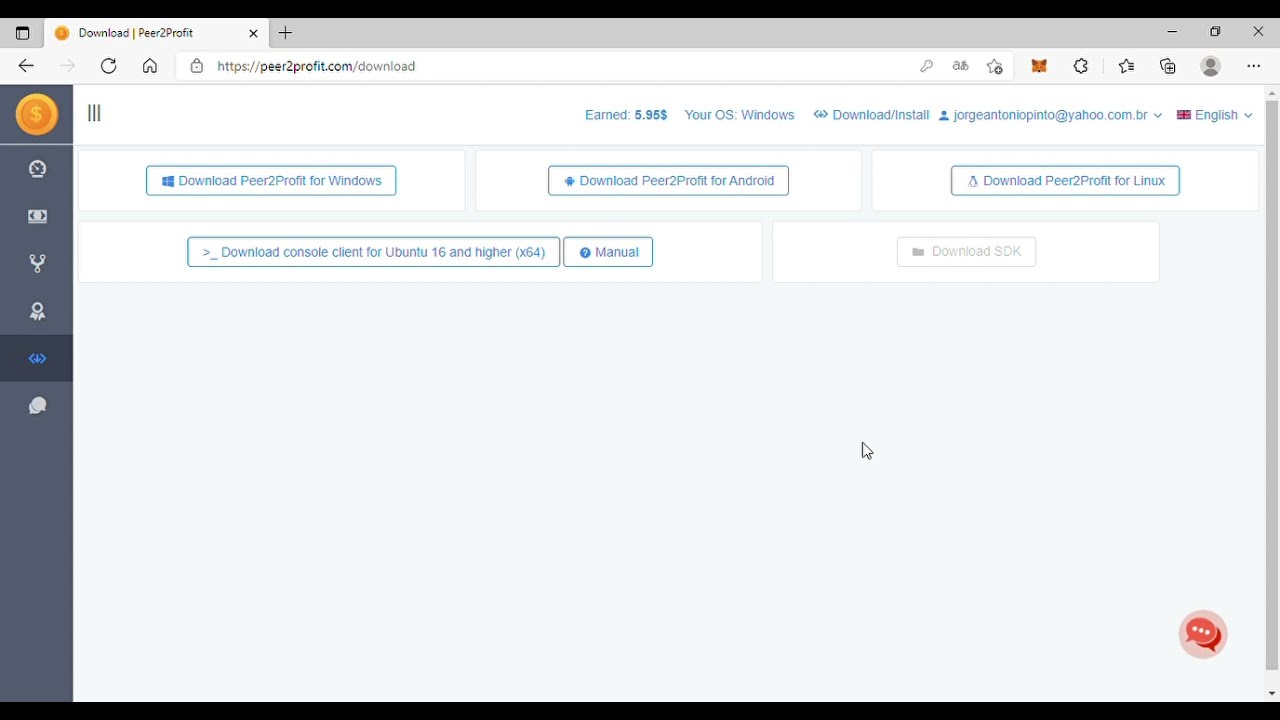Image resolution: width=1280 pixels, height=720 pixels.
Task: Go back in browser history
Action: pos(26,66)
